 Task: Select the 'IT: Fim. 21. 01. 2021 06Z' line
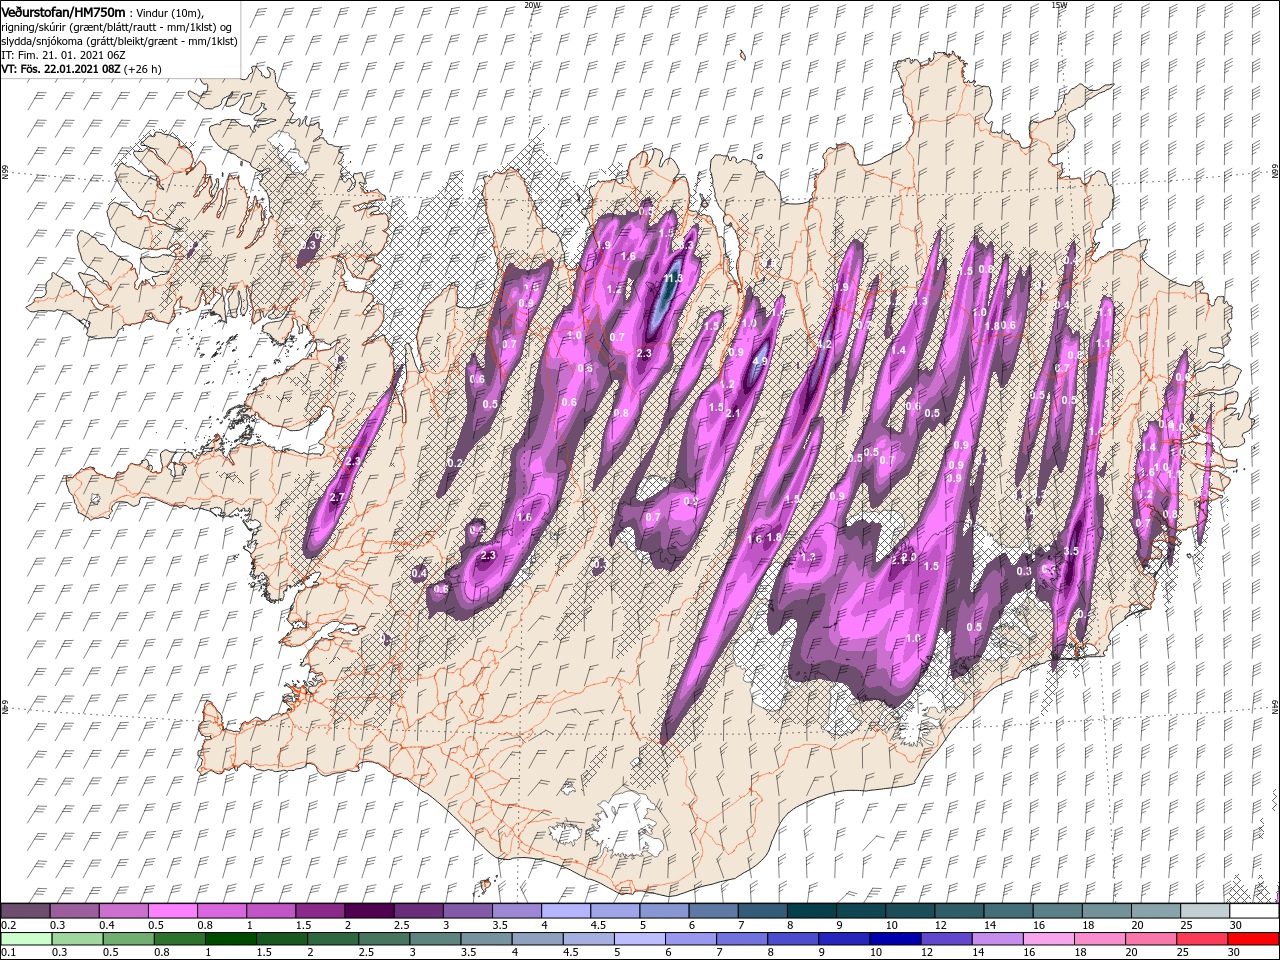pos(63,55)
